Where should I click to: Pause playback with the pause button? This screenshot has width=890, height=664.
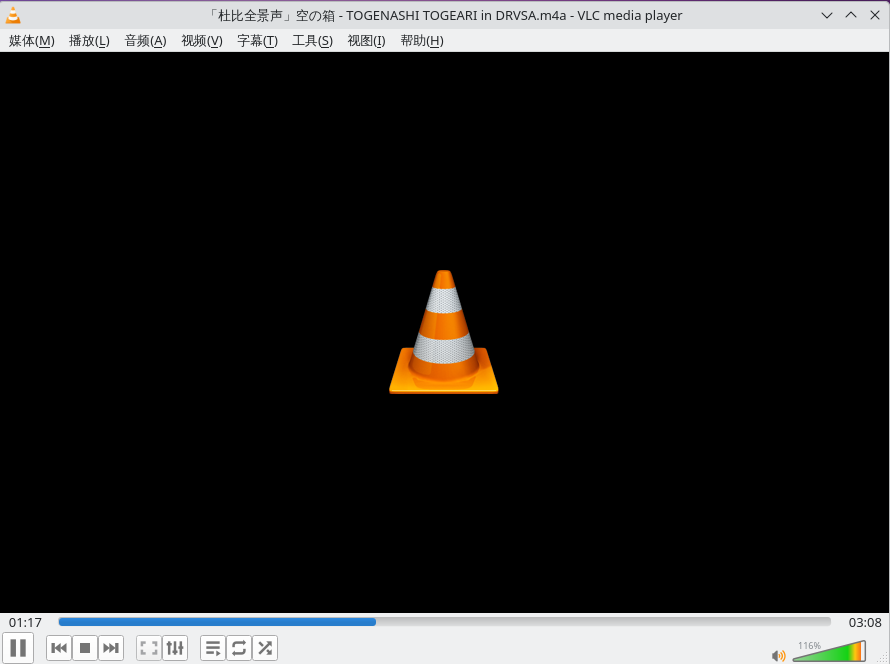tap(18, 648)
